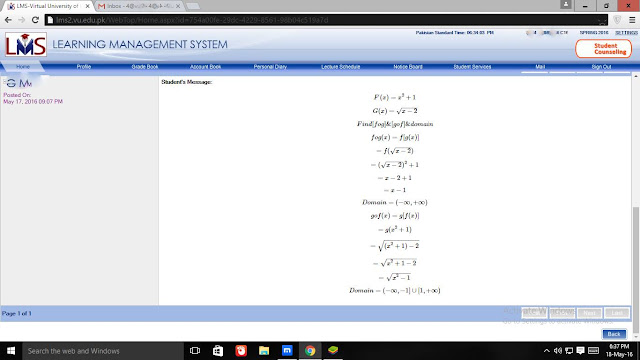Screen dimensions: 640x360
Task: Open the Windows Store taskbar icon
Action: pos(218,351)
